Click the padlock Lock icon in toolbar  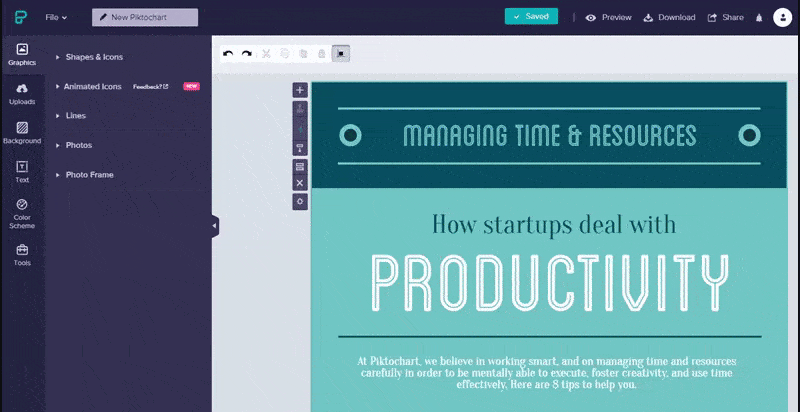[322, 54]
